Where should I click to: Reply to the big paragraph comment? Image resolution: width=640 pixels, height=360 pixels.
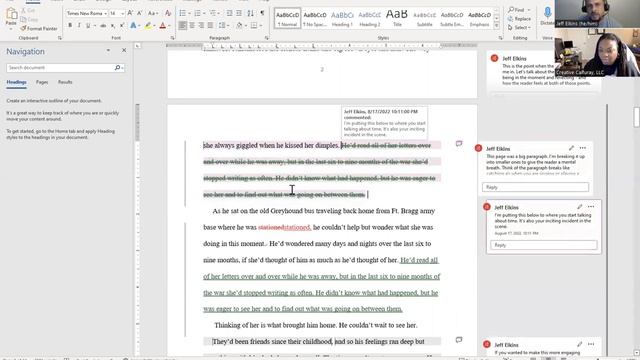(536, 187)
